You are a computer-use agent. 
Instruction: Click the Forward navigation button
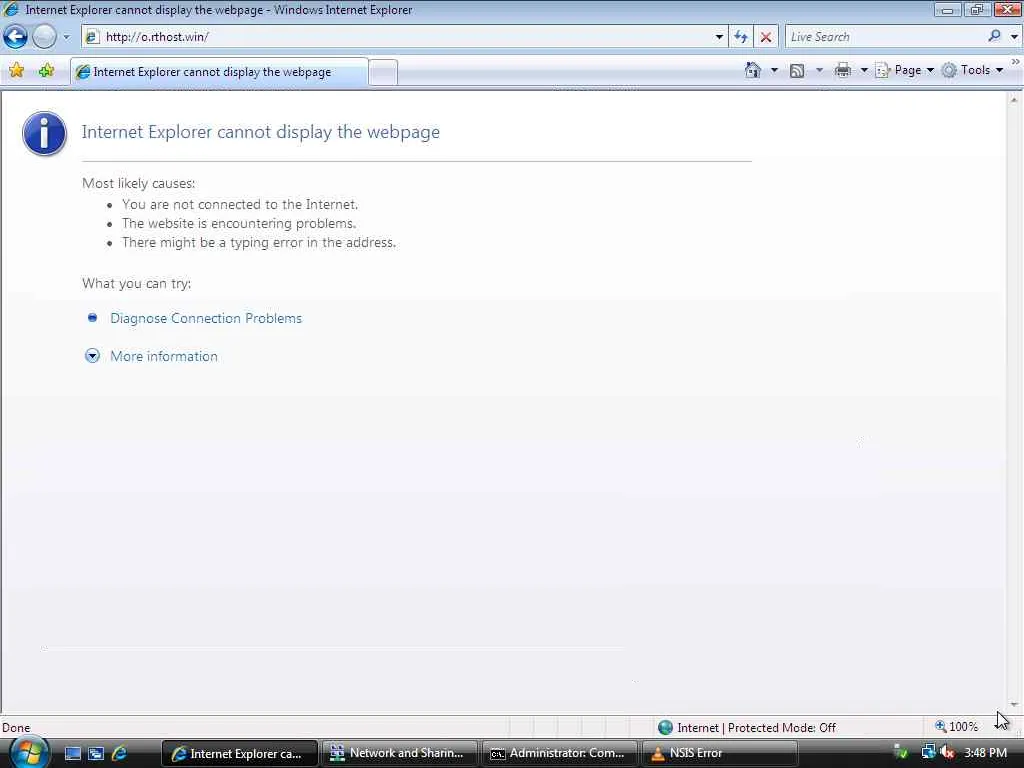pyautogui.click(x=44, y=37)
